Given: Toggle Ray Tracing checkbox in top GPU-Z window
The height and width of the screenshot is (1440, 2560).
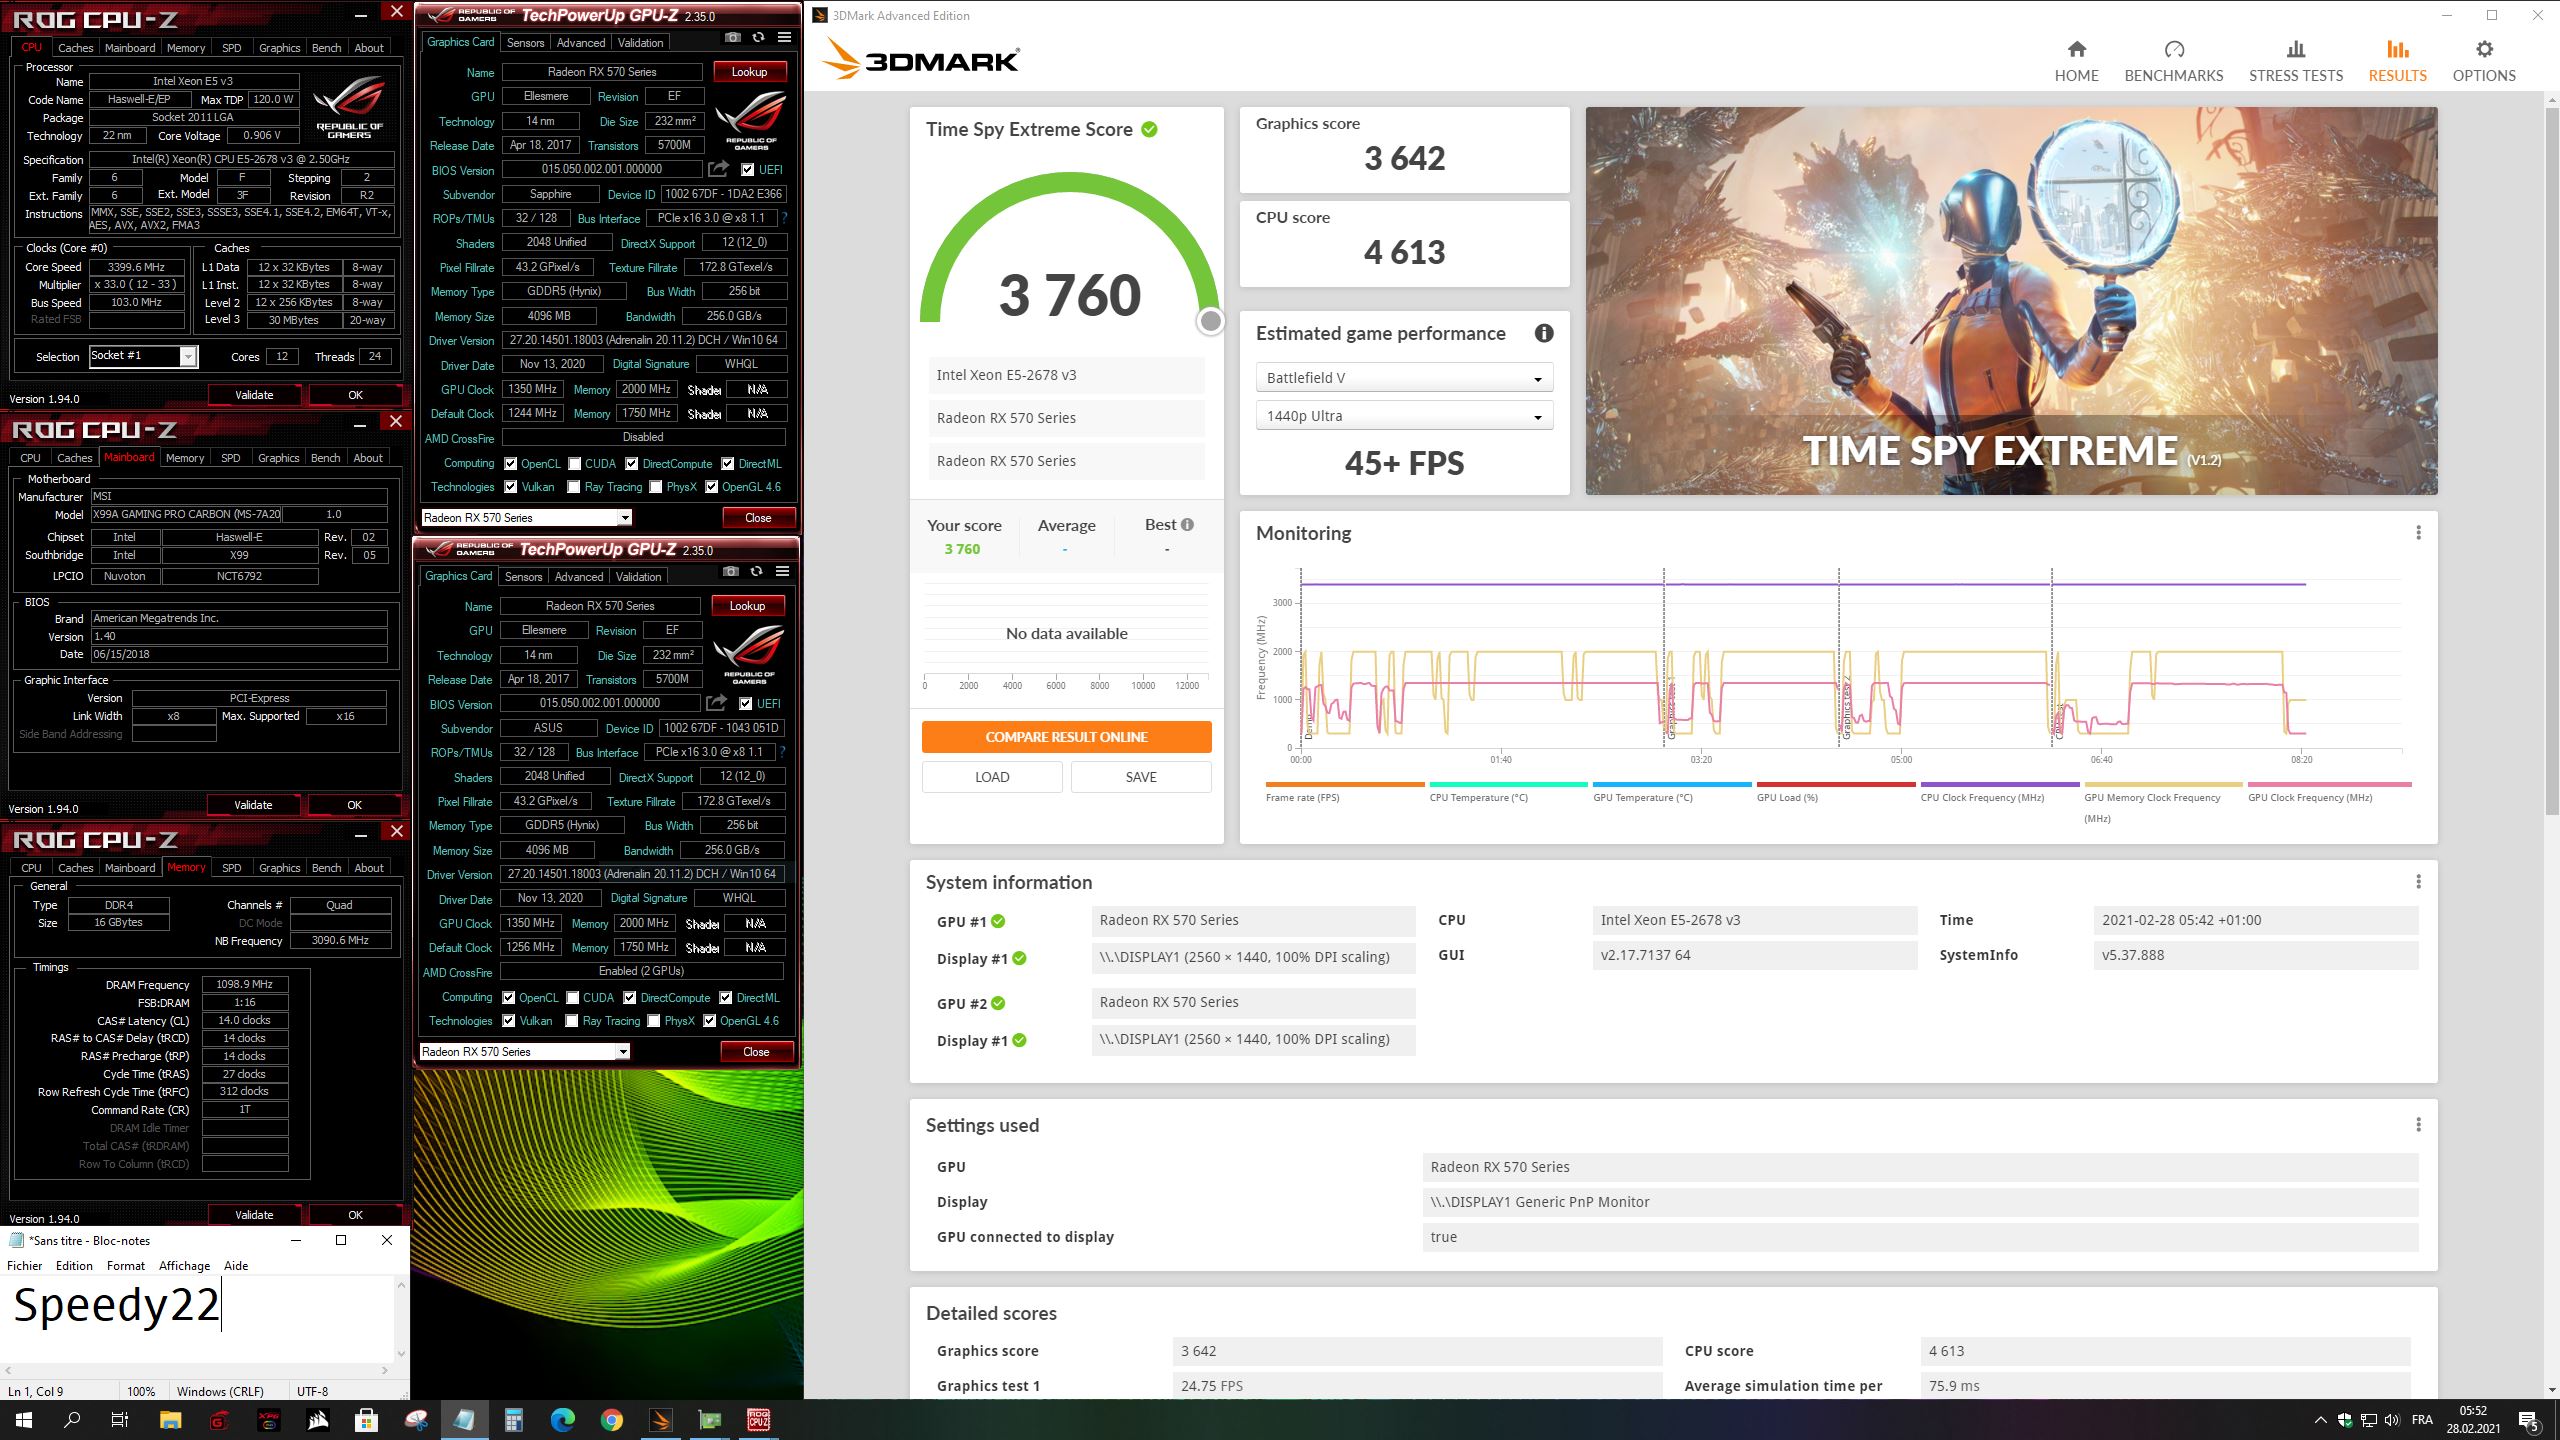Looking at the screenshot, I should [x=574, y=487].
